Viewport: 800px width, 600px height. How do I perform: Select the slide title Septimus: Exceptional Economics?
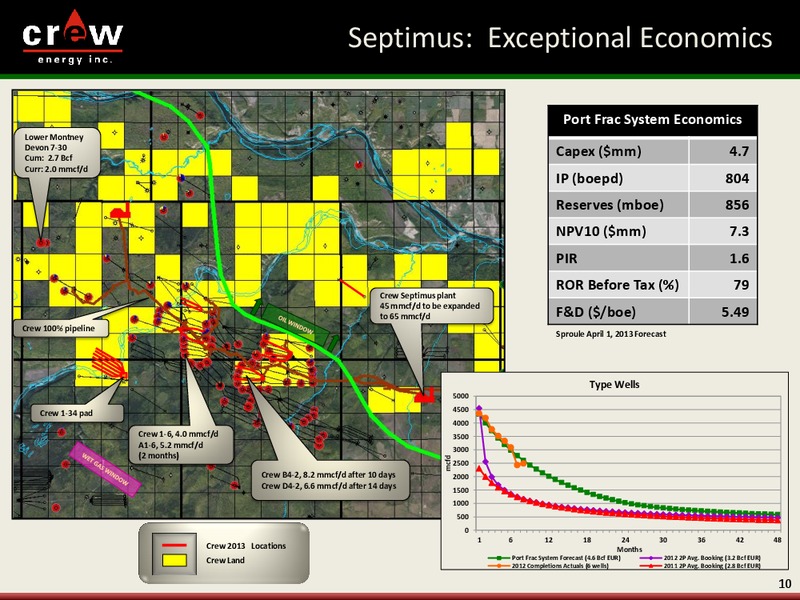[560, 38]
